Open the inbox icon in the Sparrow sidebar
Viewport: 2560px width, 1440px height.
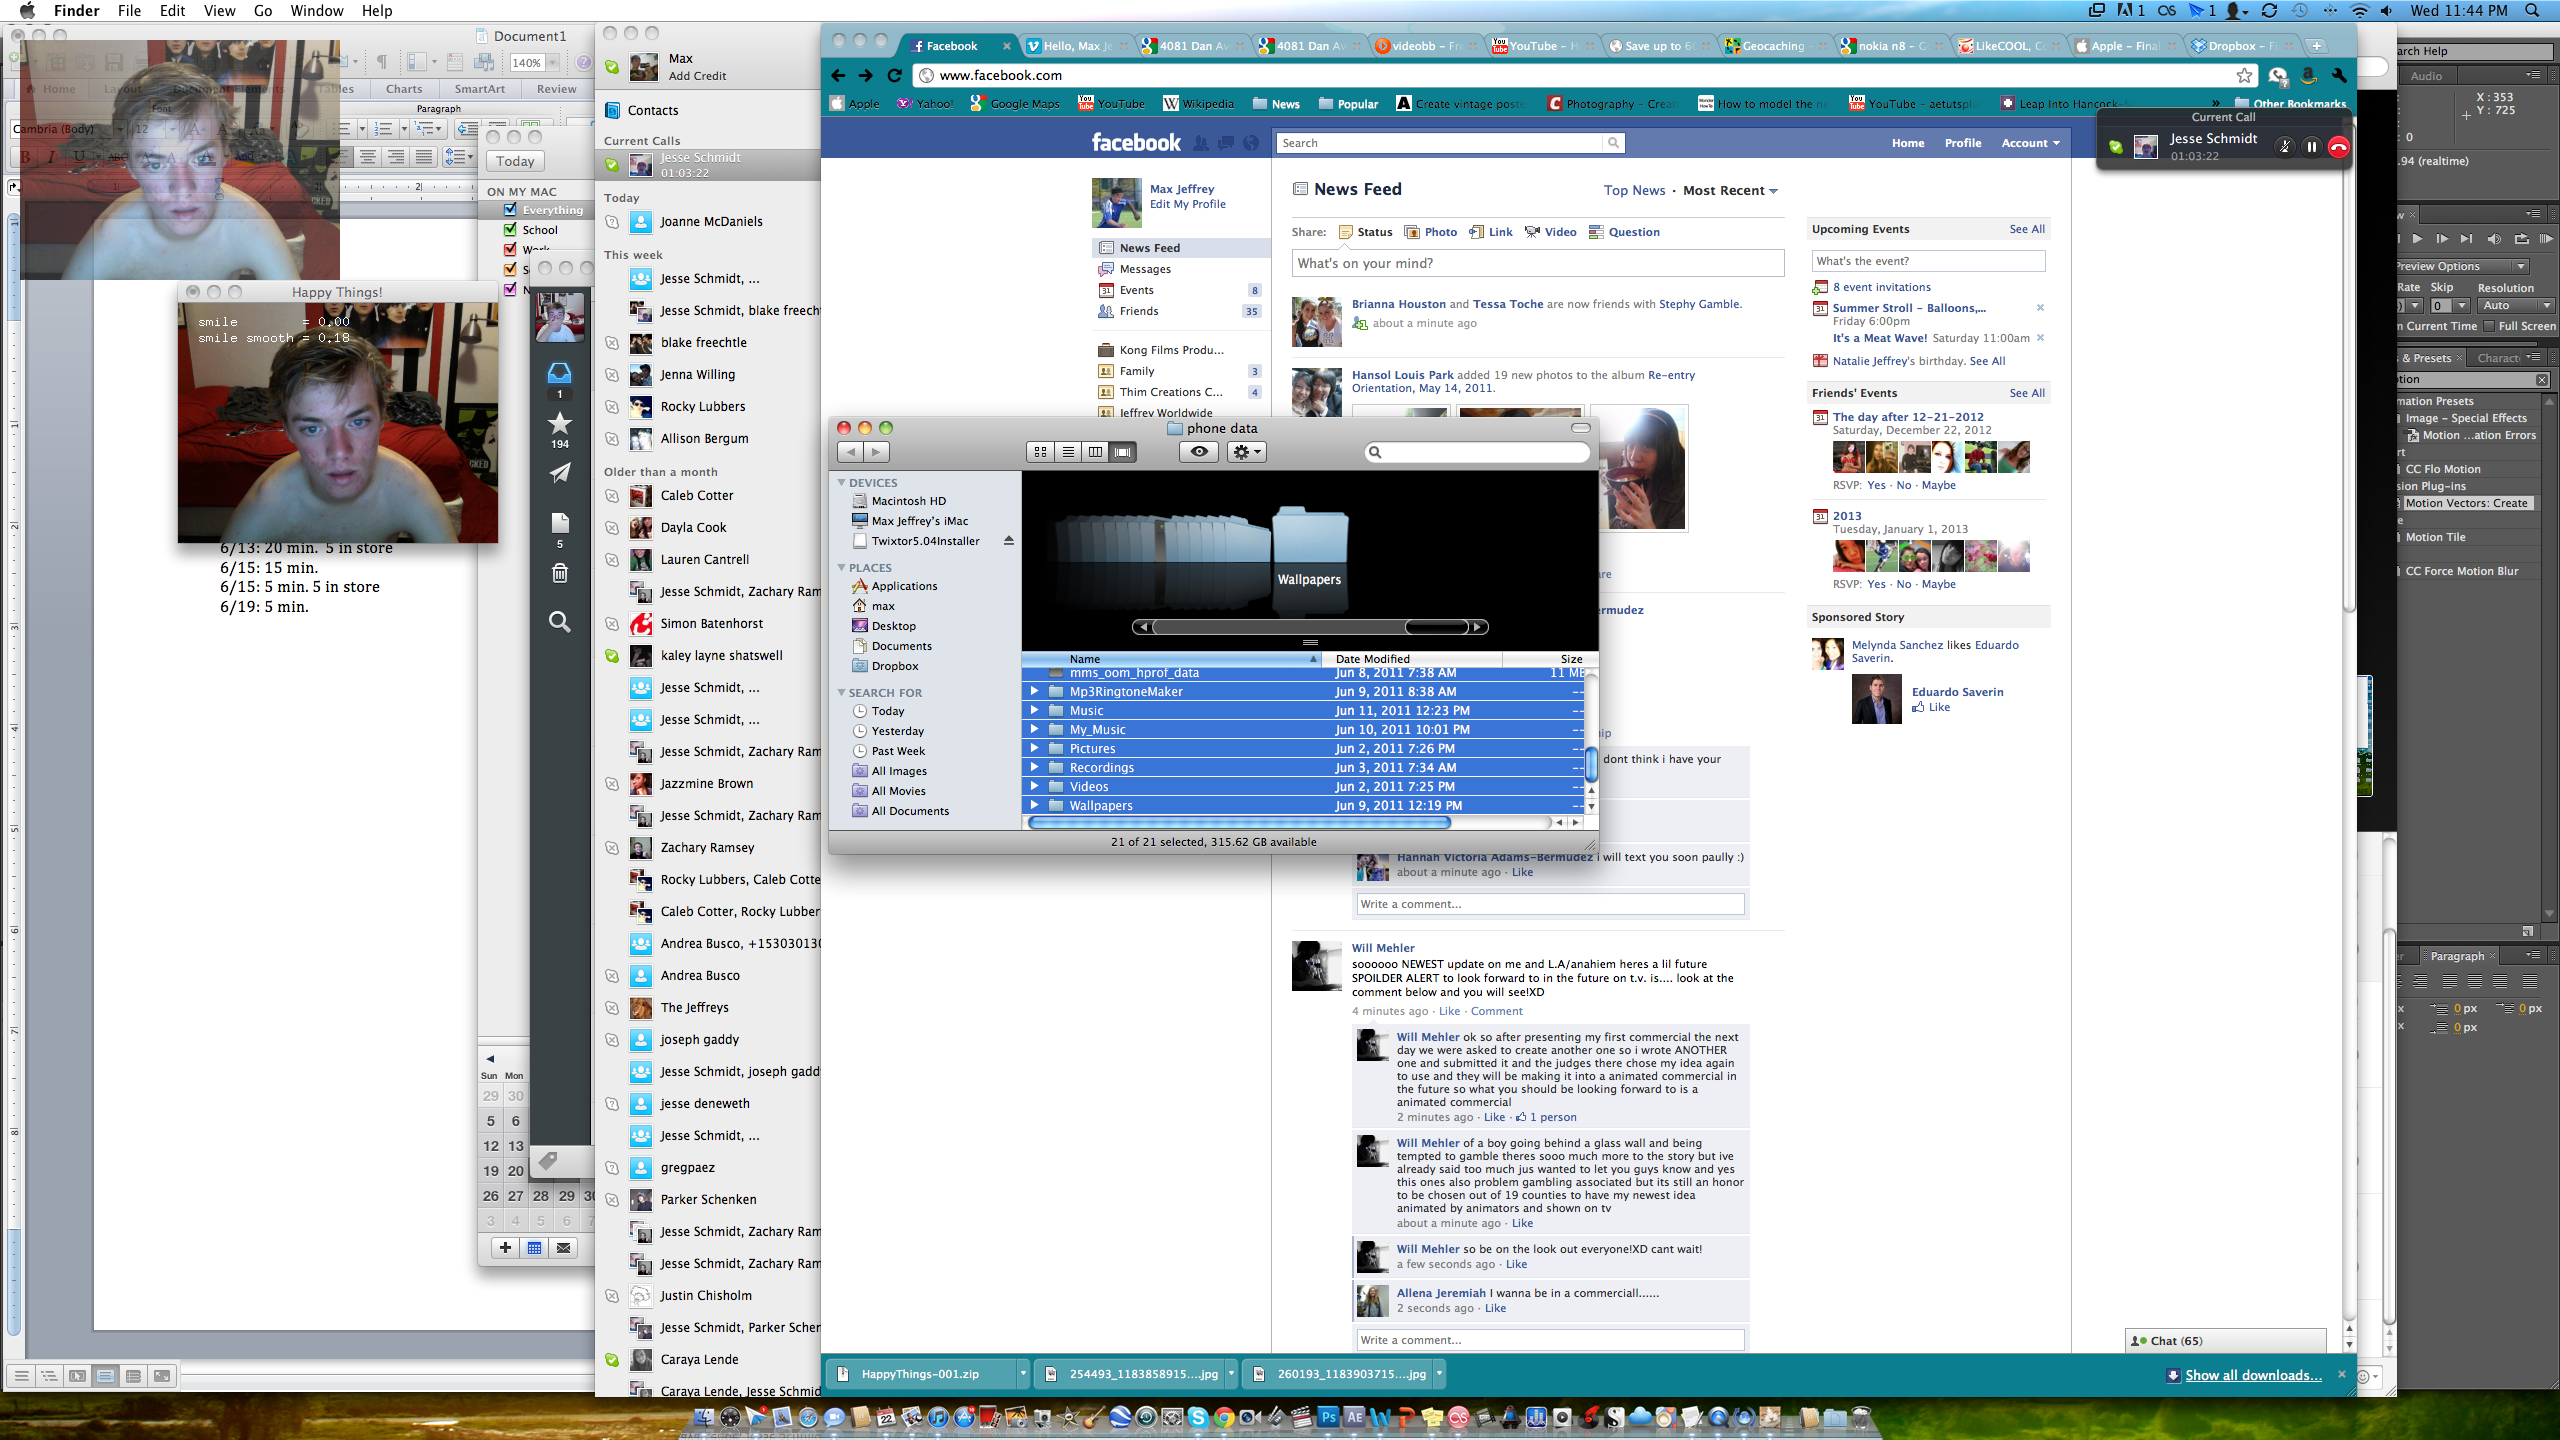tap(560, 374)
